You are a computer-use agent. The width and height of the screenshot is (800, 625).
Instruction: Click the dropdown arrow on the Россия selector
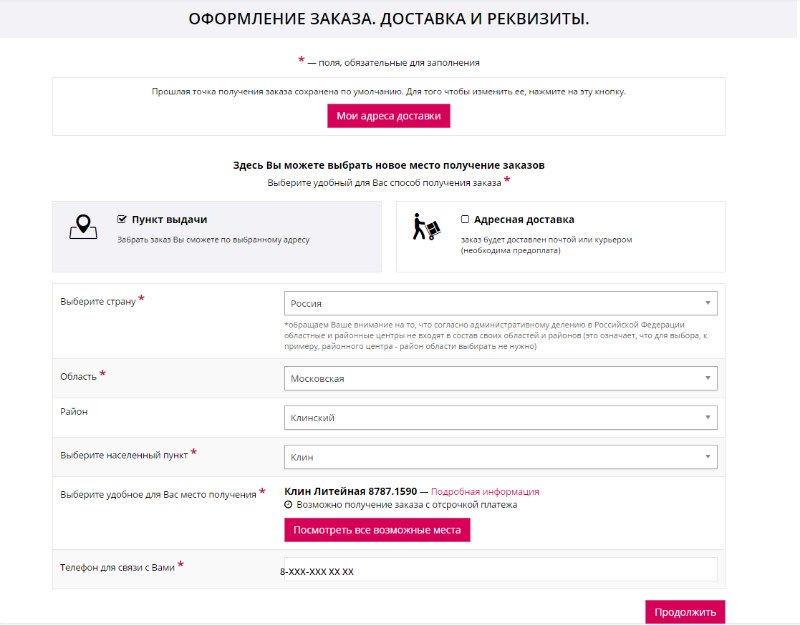click(706, 302)
